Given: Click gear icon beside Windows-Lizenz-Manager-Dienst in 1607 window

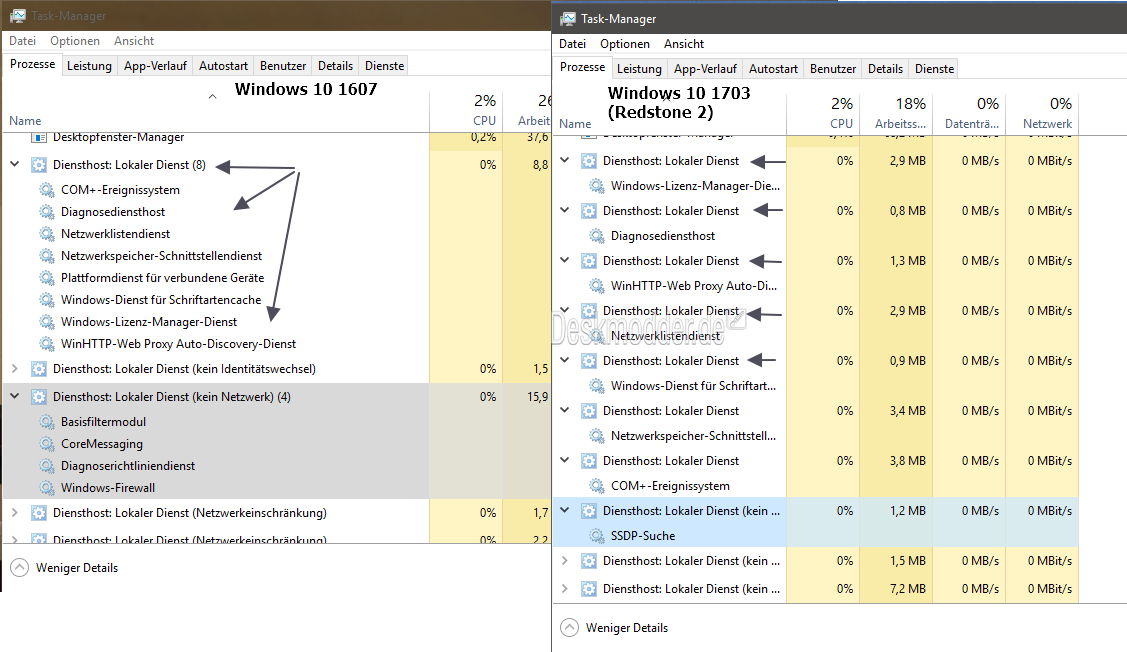Looking at the screenshot, I should coord(47,321).
